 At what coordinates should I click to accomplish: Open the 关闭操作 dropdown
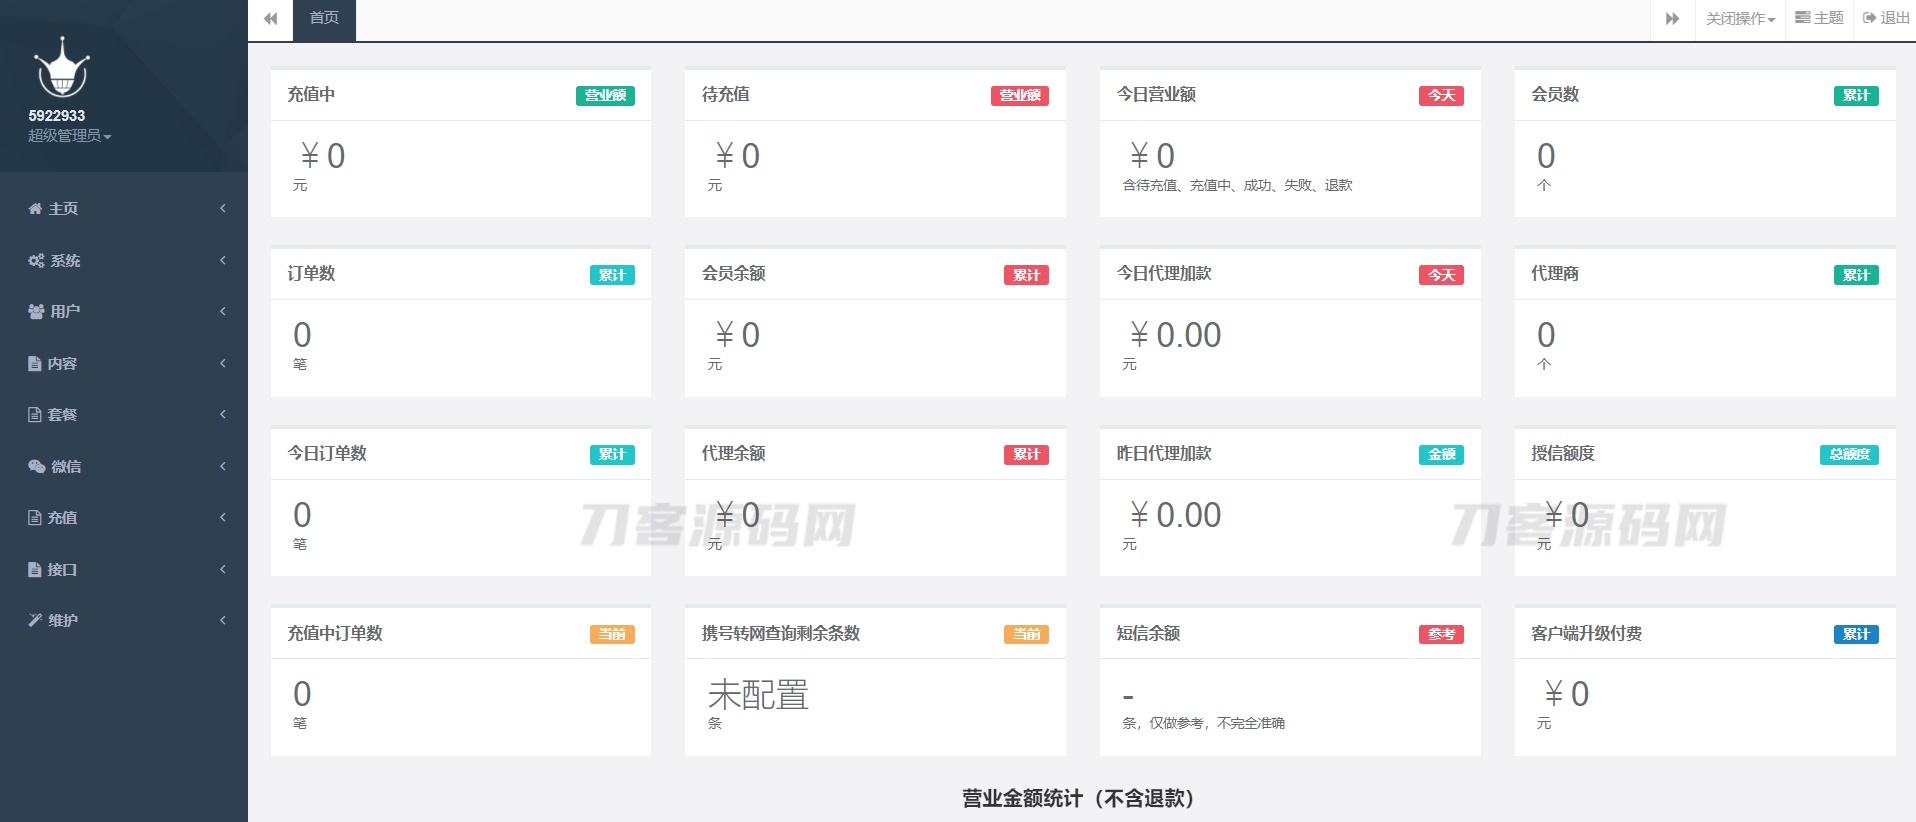[x=1740, y=19]
